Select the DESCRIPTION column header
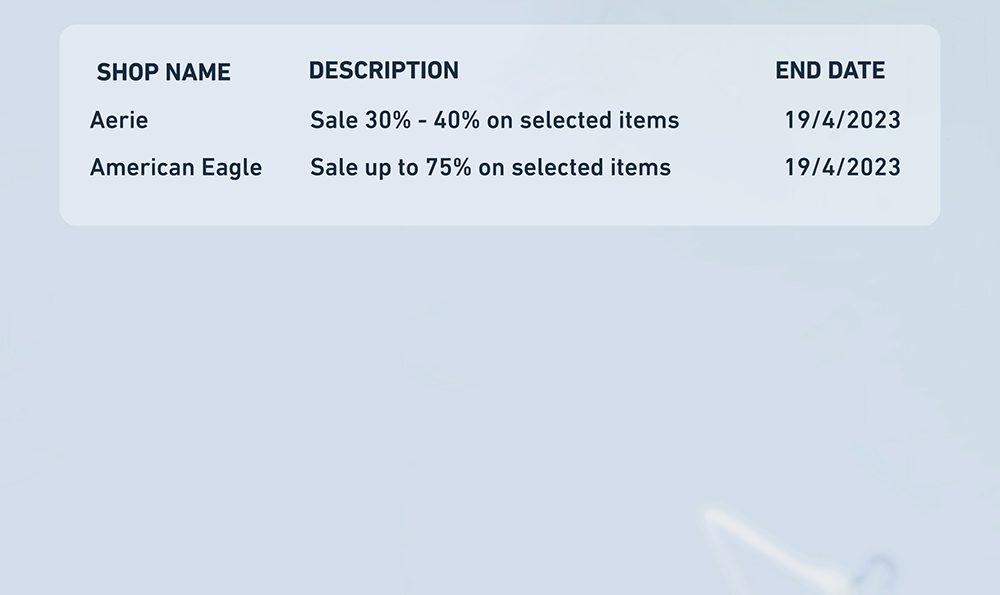1000x595 pixels. [x=384, y=70]
